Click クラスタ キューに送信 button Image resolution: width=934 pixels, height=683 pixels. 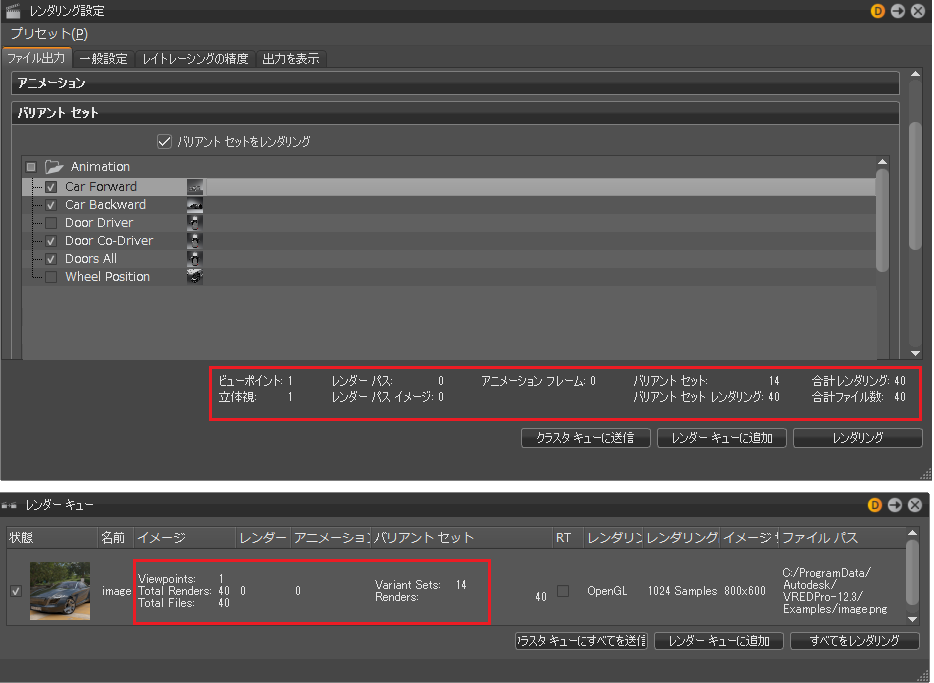point(586,438)
